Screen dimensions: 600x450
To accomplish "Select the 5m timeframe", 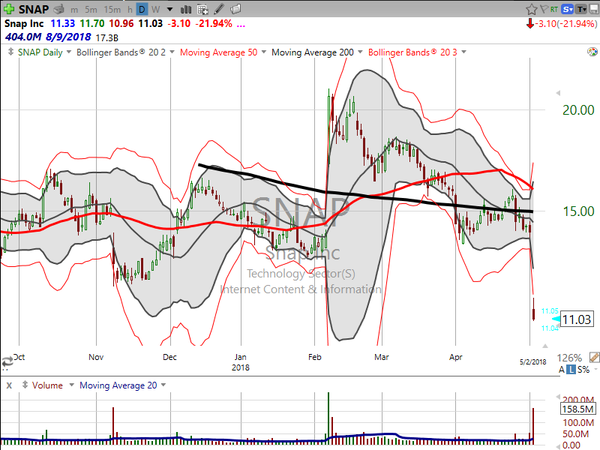I will point(91,10).
